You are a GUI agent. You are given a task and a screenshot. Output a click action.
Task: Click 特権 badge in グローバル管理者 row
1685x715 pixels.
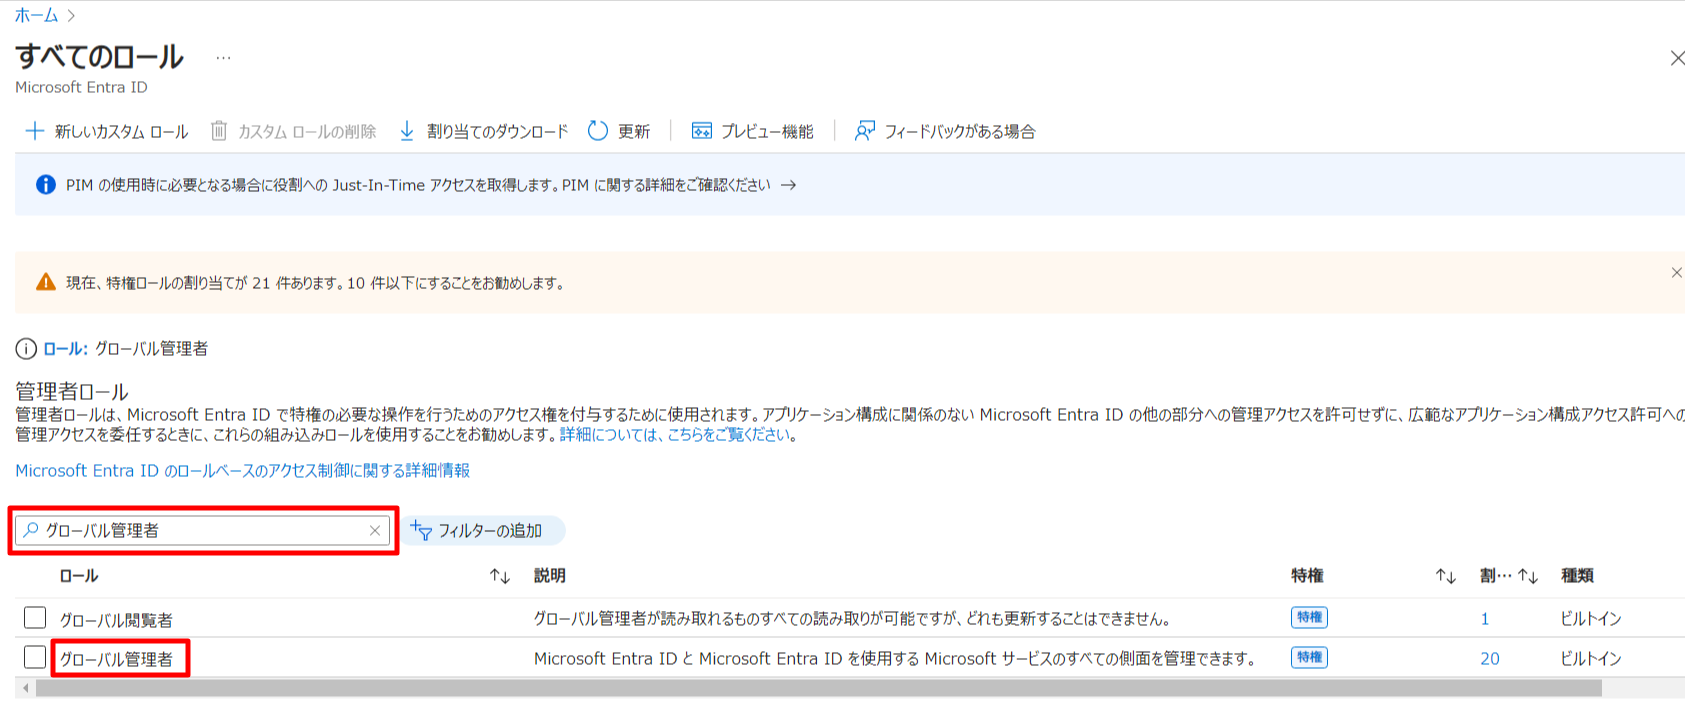1309,657
